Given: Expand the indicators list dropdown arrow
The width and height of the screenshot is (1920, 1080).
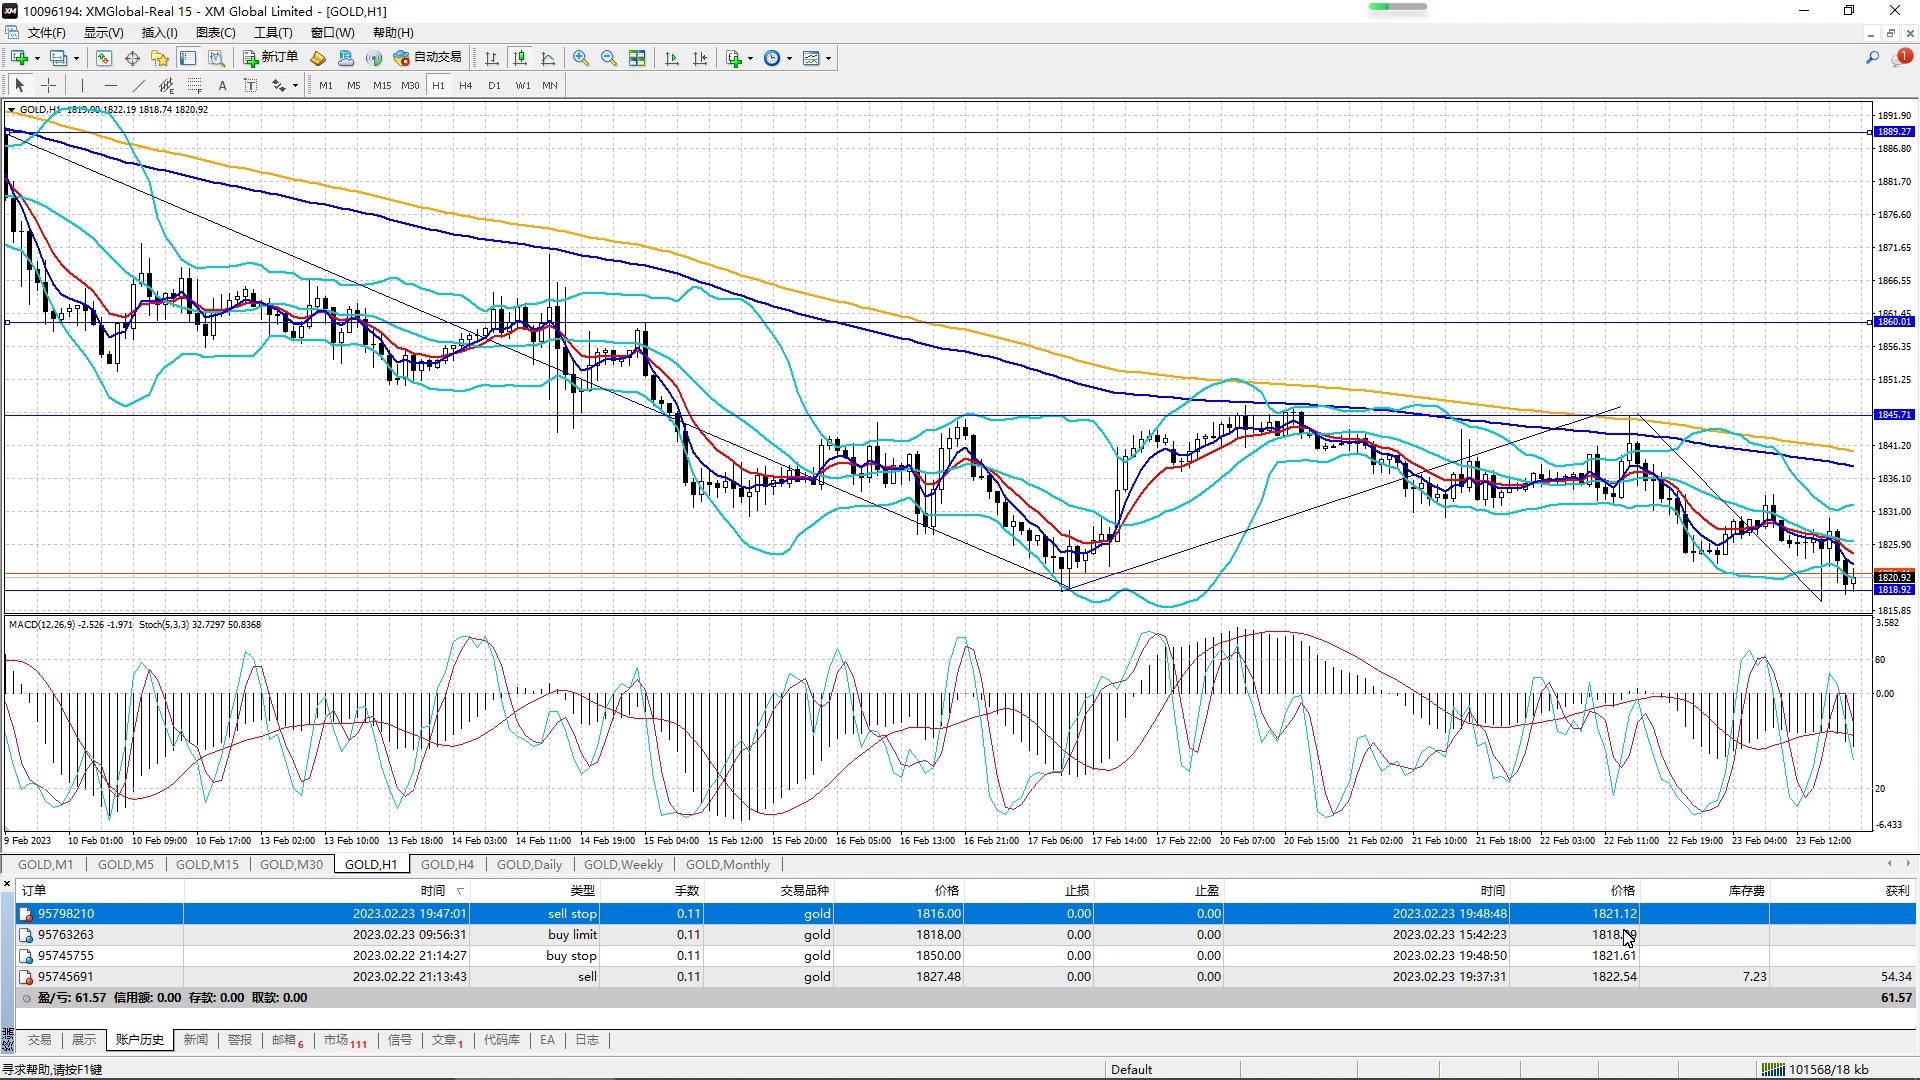Looking at the screenshot, I should click(x=750, y=58).
